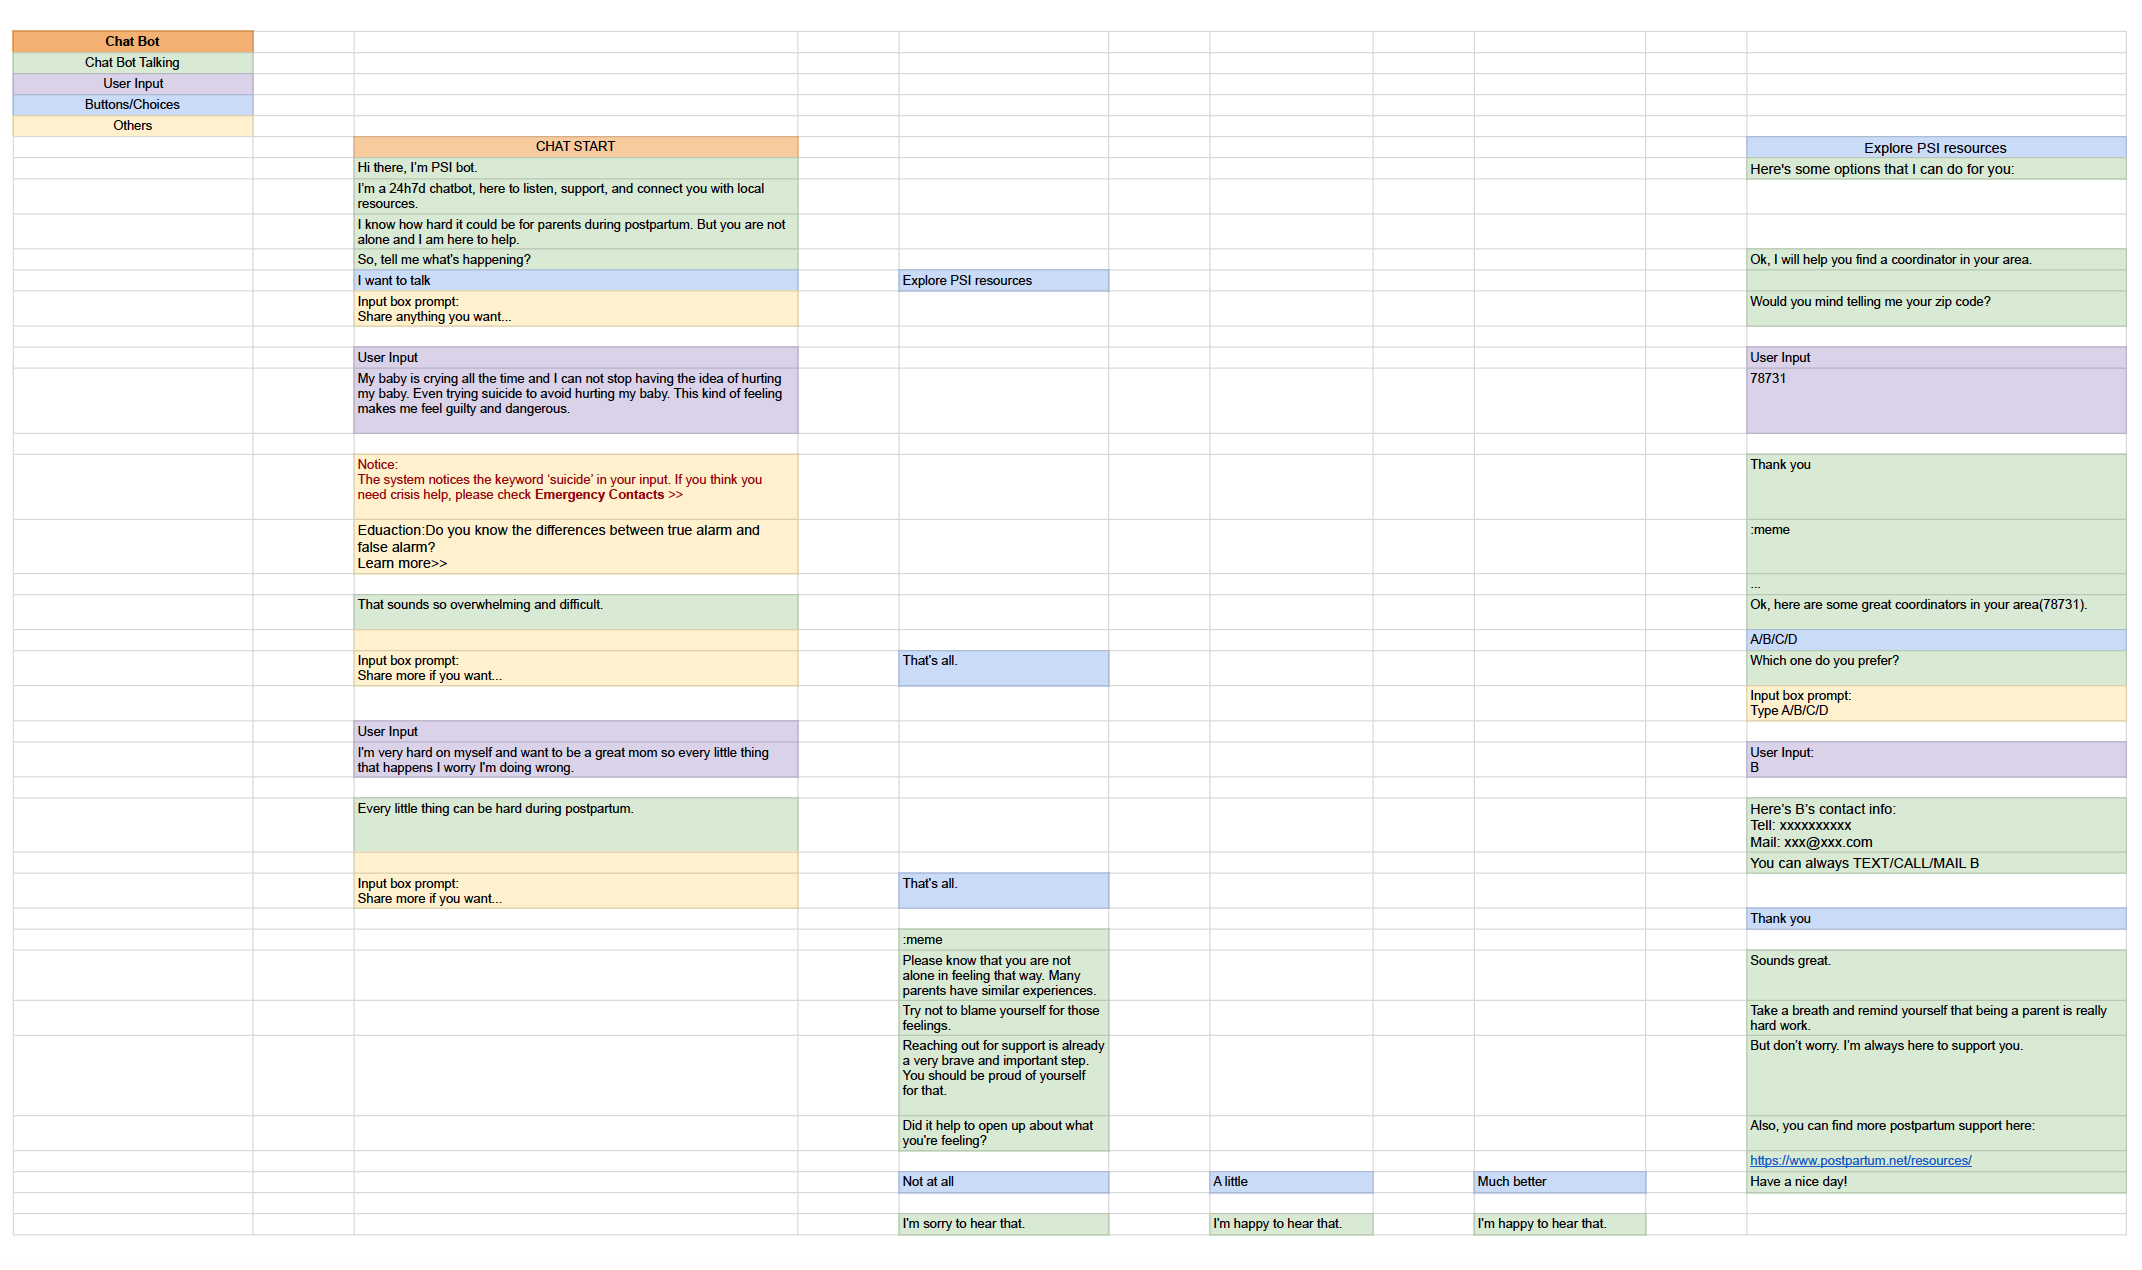This screenshot has height=1270, width=2142.
Task: Select the red 'Notice:' suicide keyword cell
Action: click(576, 486)
